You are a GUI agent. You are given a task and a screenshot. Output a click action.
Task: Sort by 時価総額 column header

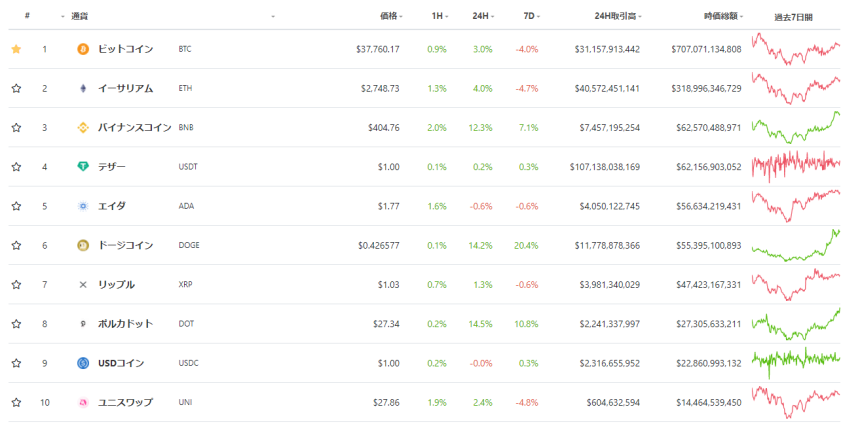(x=720, y=16)
